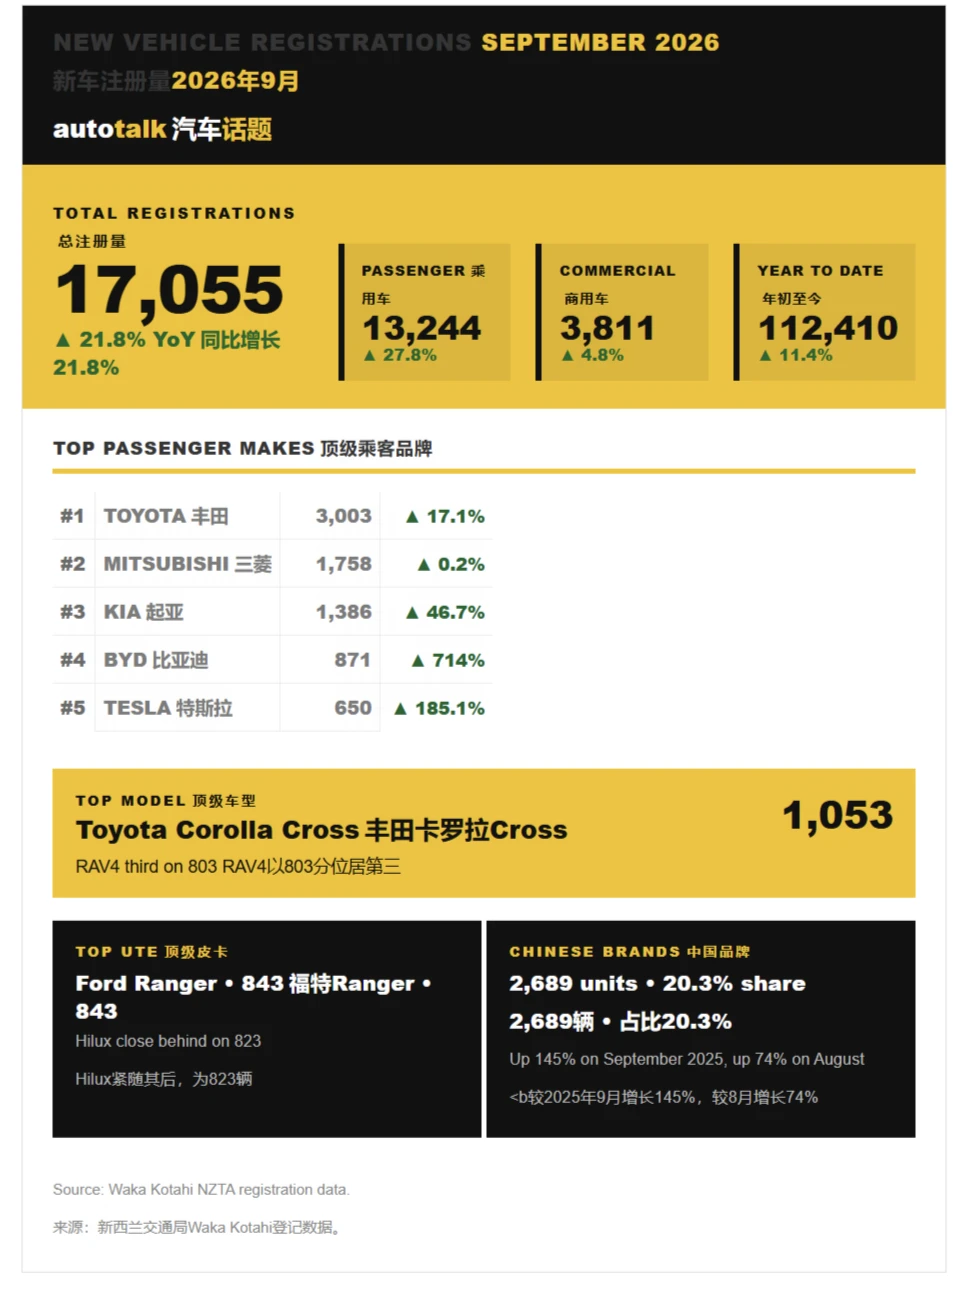Click the PASSENGER card heading
The width and height of the screenshot is (971, 1295).
click(423, 283)
